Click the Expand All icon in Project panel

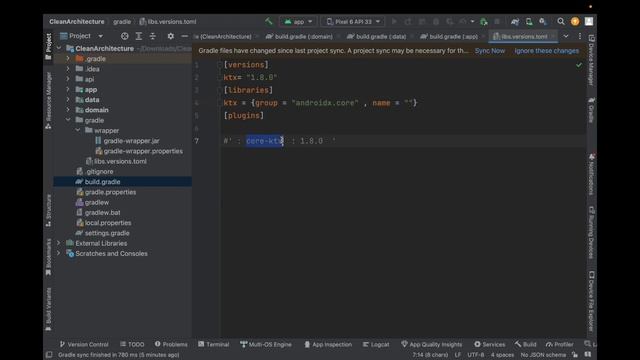coord(139,36)
